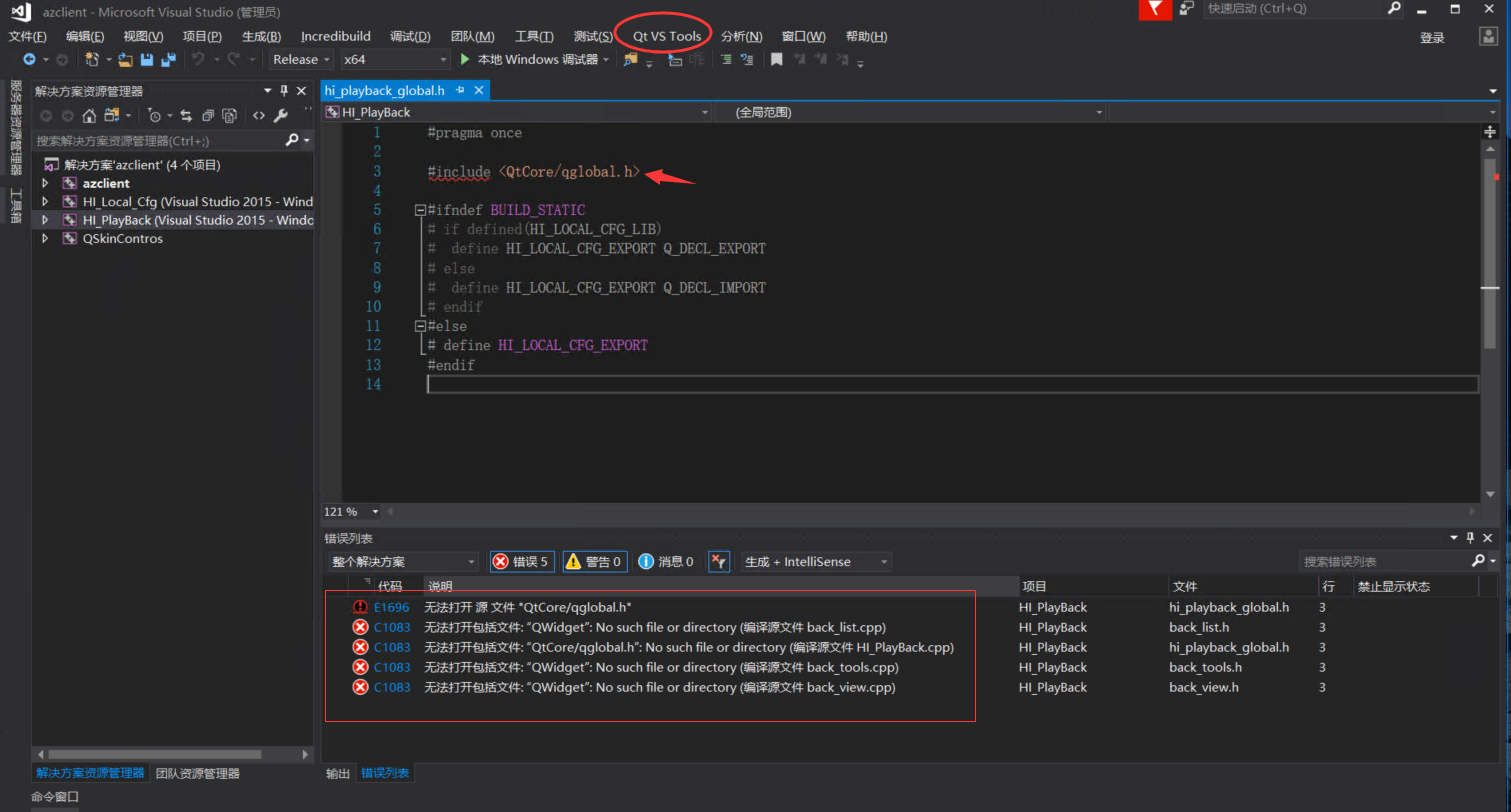Click the New Project toolbar icon

(x=92, y=60)
